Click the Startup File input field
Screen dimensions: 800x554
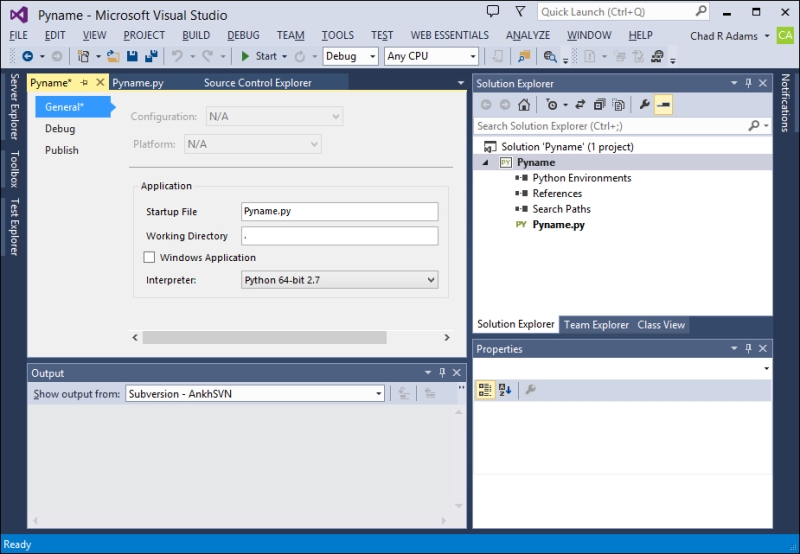[339, 211]
